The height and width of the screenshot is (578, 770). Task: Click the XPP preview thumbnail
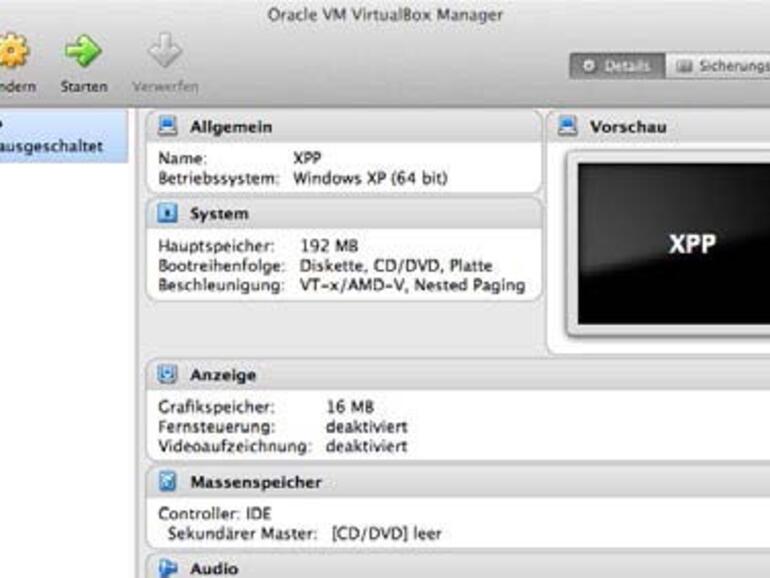[x=674, y=244]
